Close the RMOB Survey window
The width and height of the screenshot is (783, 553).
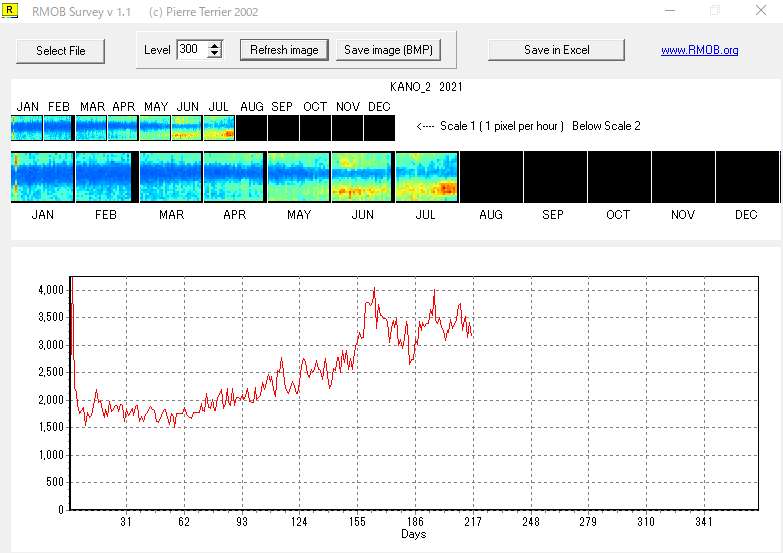pyautogui.click(x=760, y=11)
